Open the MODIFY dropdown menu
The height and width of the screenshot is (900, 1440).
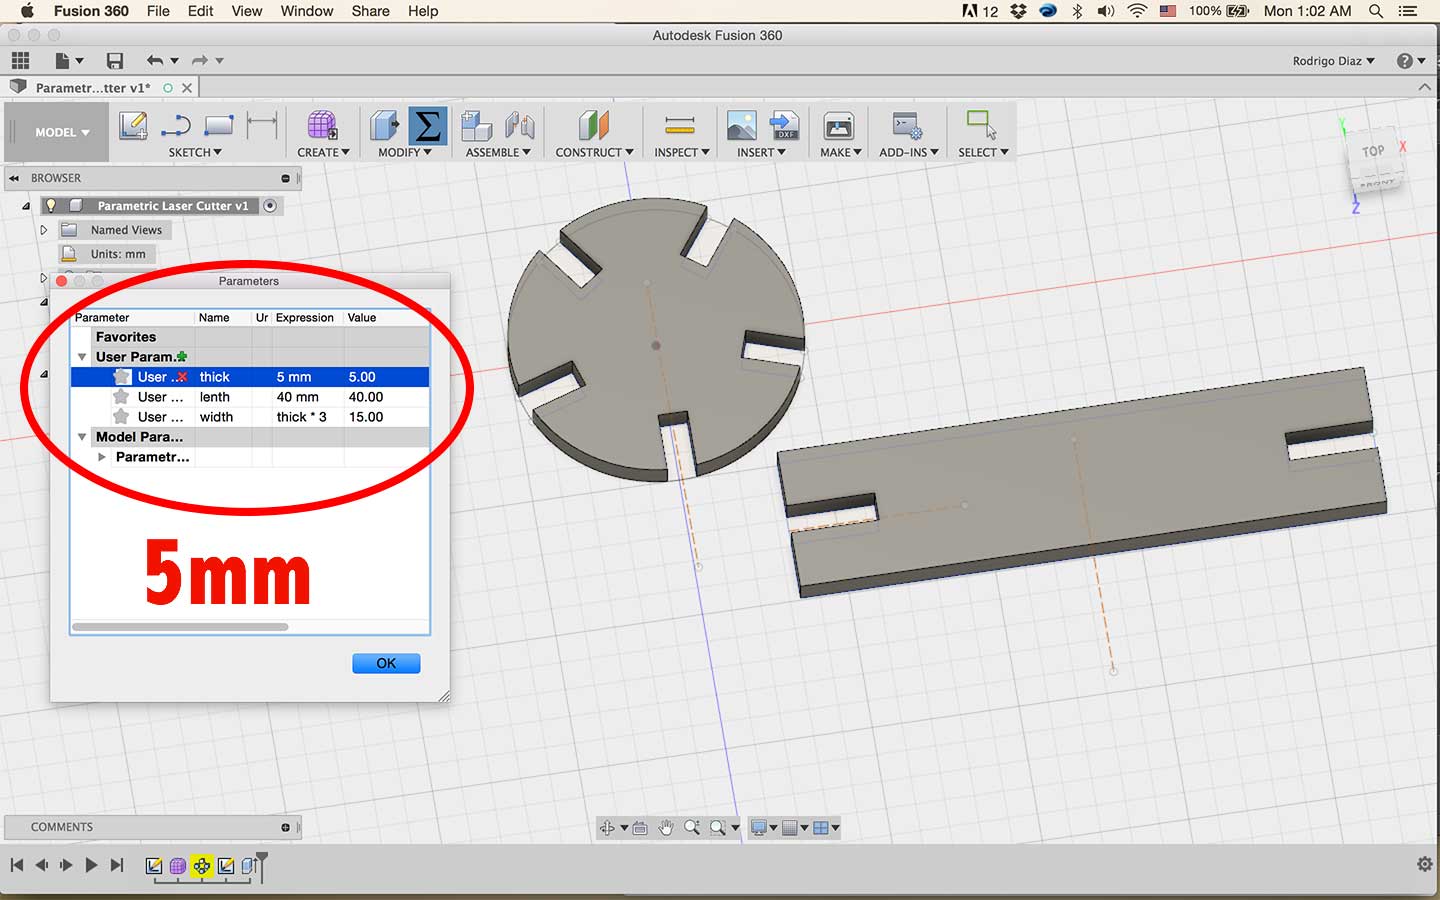[x=405, y=152]
